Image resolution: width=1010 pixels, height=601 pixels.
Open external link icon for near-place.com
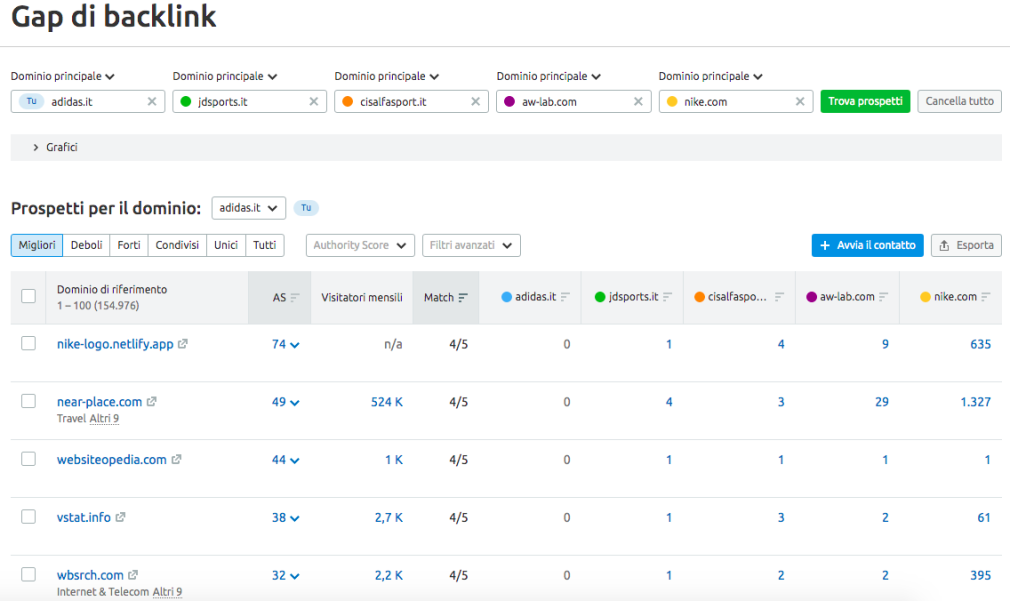[151, 401]
